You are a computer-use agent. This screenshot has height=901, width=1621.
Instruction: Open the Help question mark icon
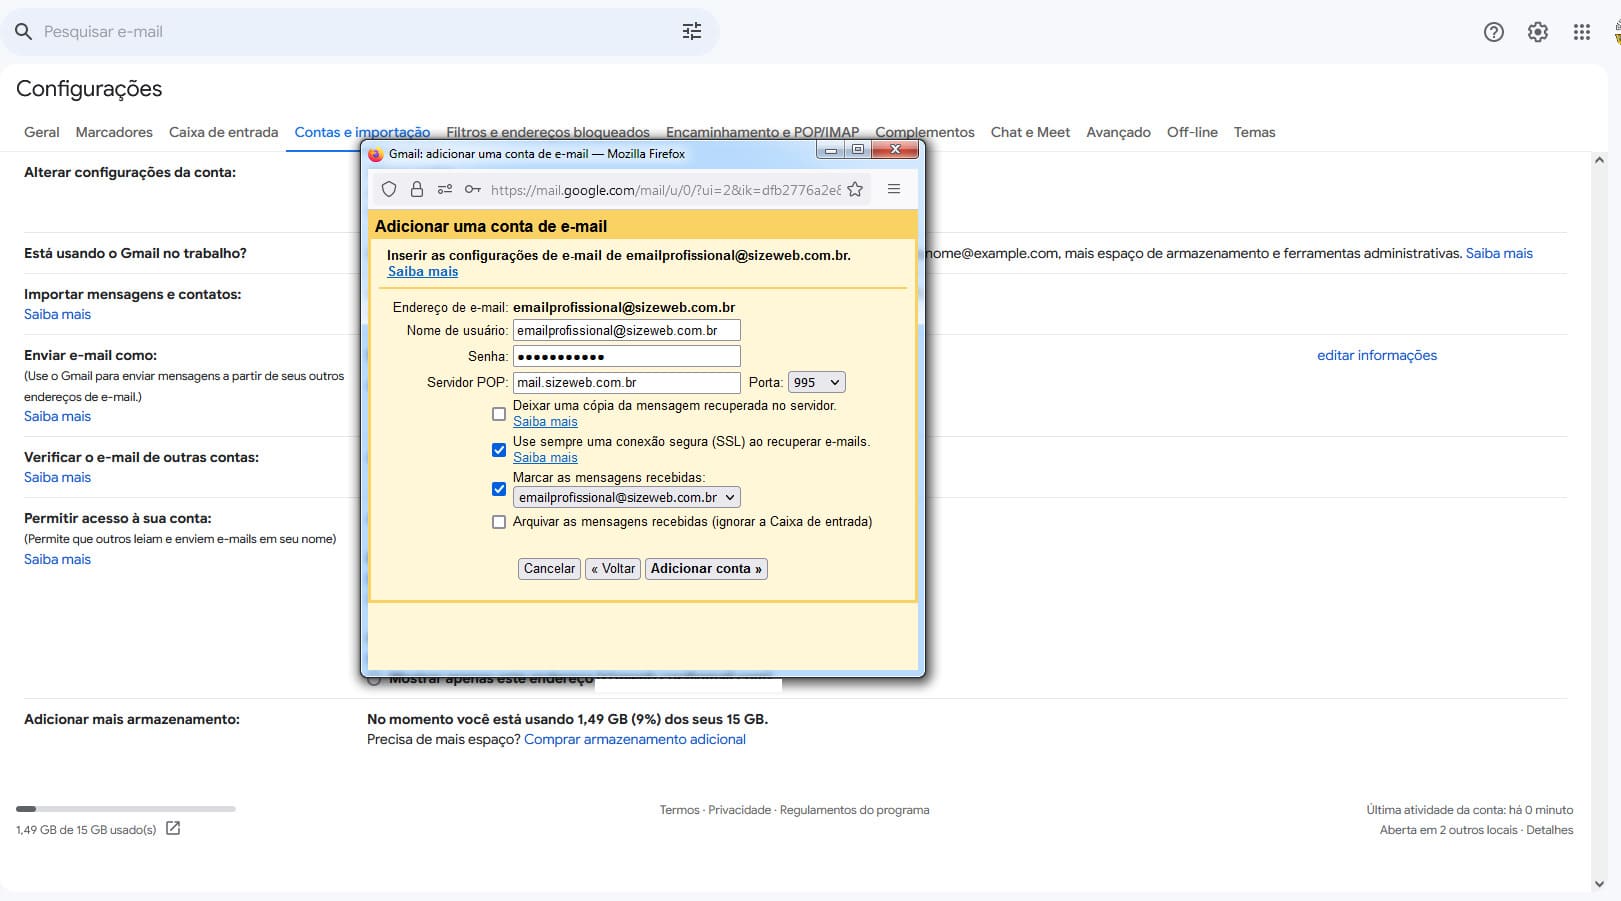tap(1493, 32)
